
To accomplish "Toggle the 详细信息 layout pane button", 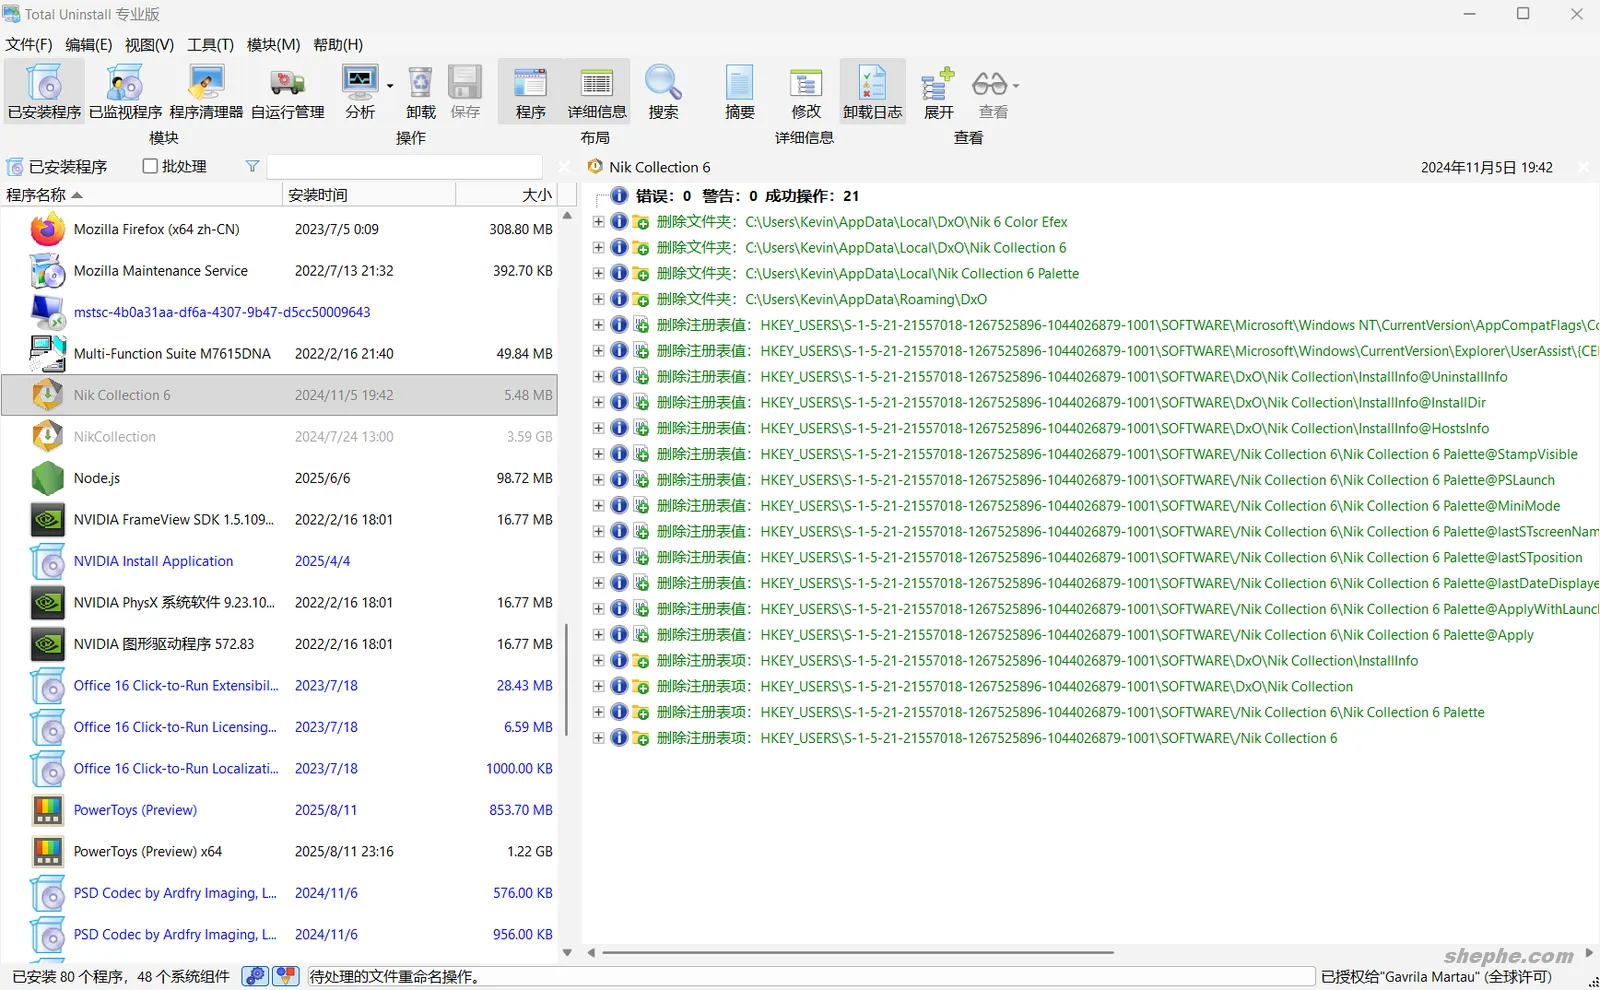I will click(x=597, y=92).
